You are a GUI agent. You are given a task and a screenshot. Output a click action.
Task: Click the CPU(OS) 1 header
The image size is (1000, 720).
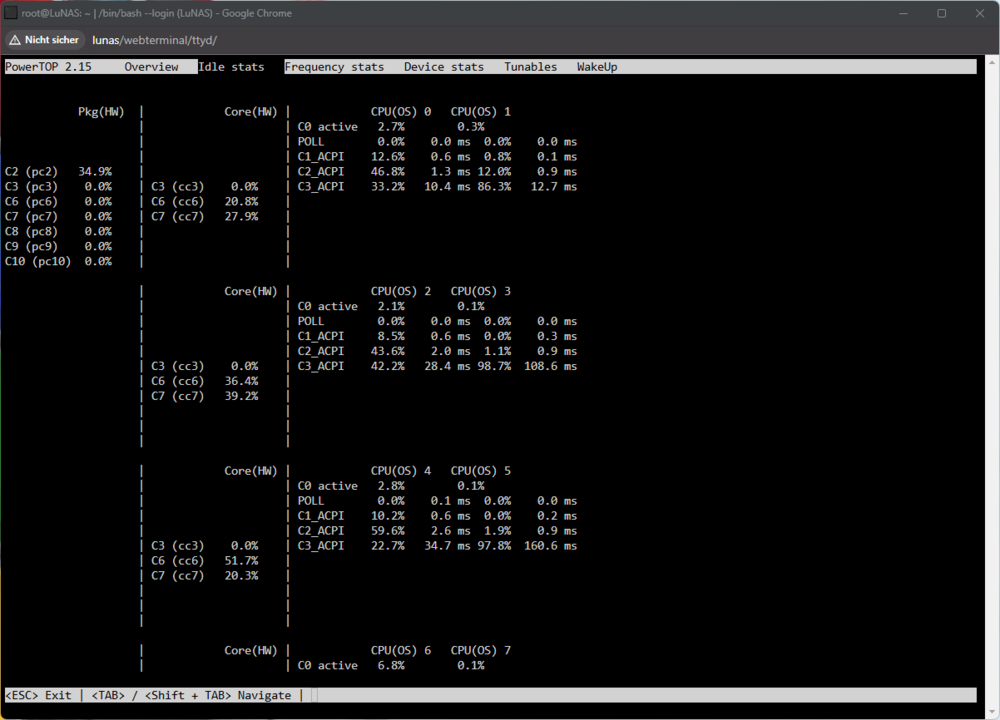click(481, 112)
